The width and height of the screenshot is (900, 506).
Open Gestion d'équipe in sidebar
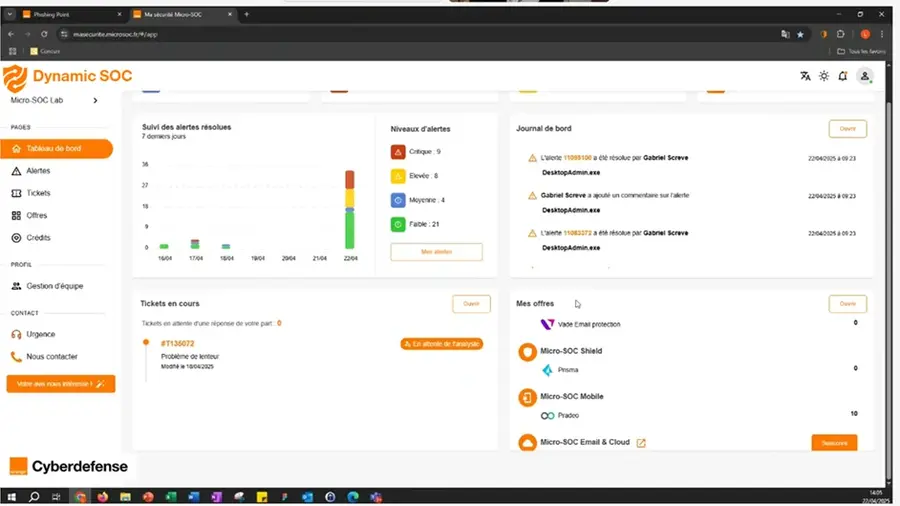point(54,286)
